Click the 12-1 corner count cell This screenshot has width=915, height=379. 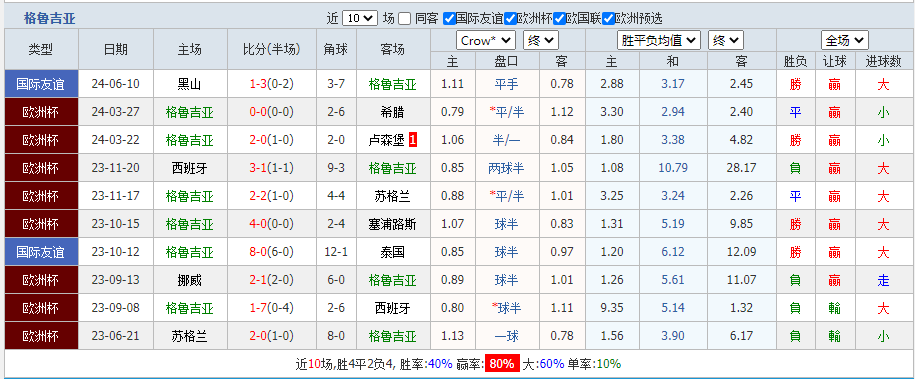point(336,252)
